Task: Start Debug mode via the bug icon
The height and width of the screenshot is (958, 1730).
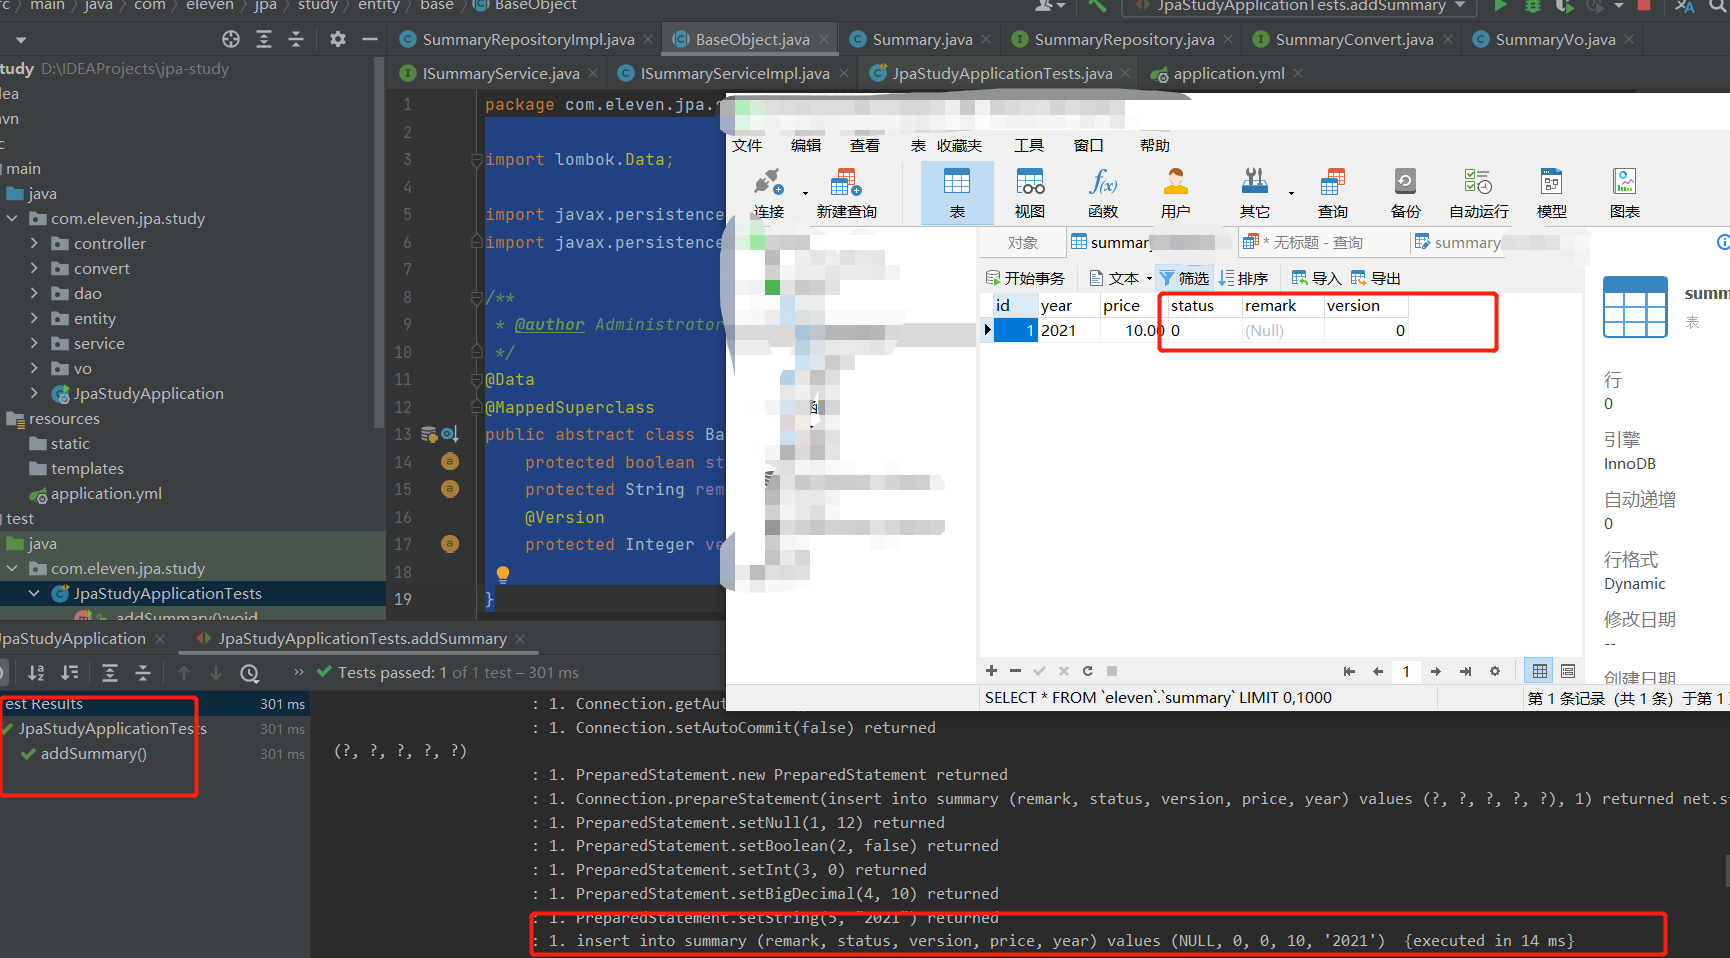Action: pos(1533,7)
